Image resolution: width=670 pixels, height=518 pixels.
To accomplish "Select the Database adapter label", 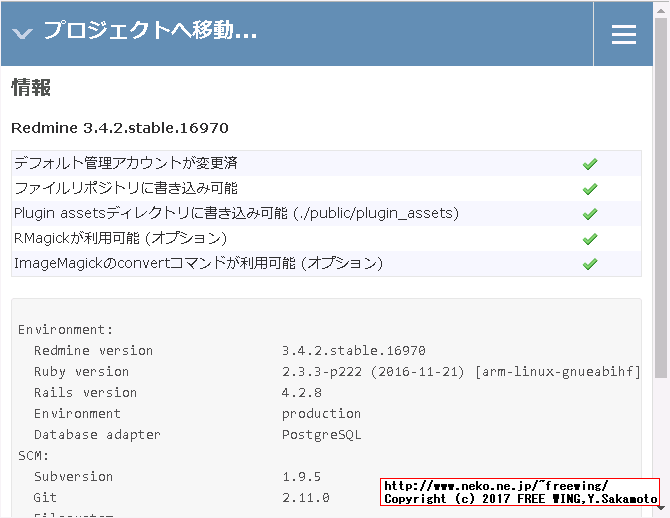I will click(97, 434).
